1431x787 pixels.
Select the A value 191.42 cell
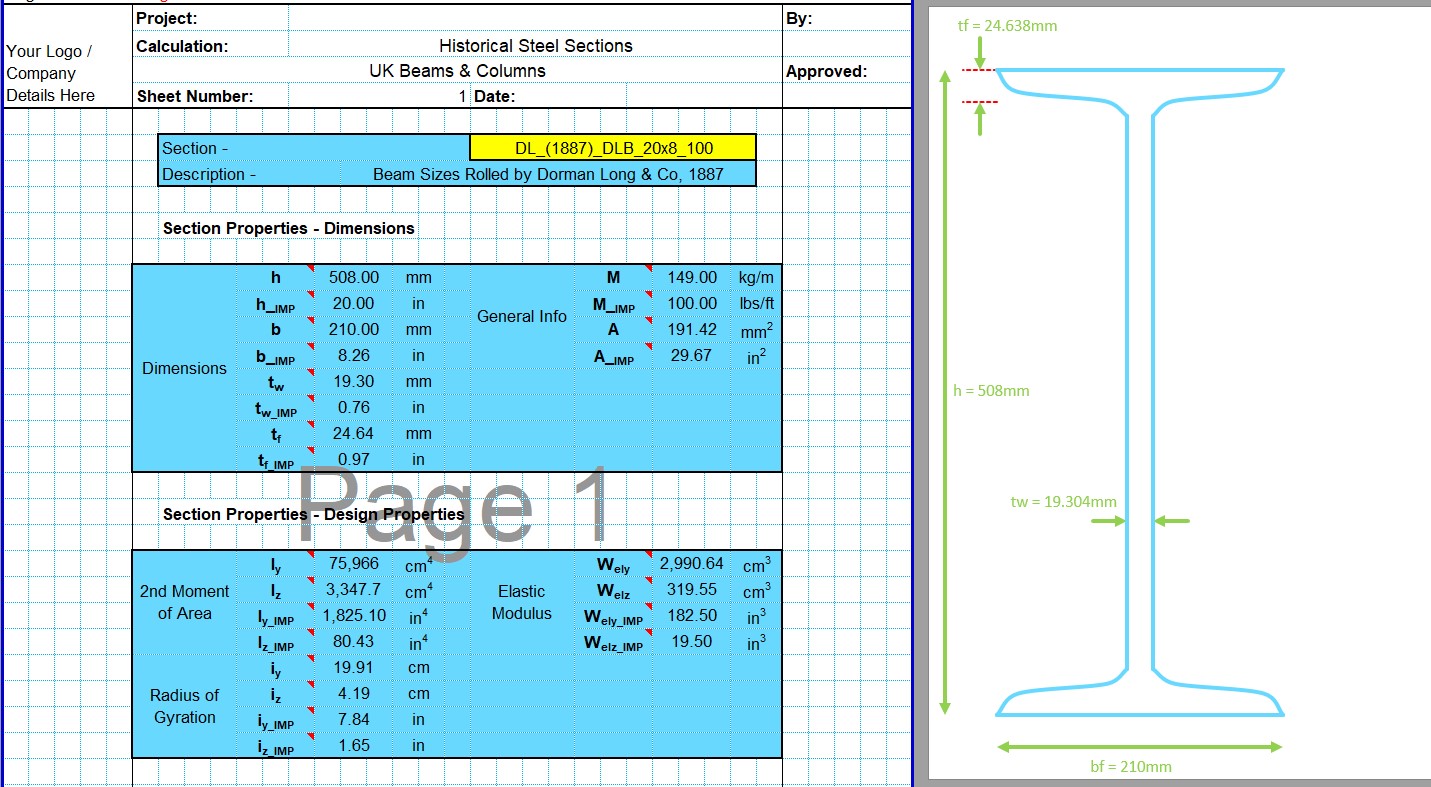(693, 329)
